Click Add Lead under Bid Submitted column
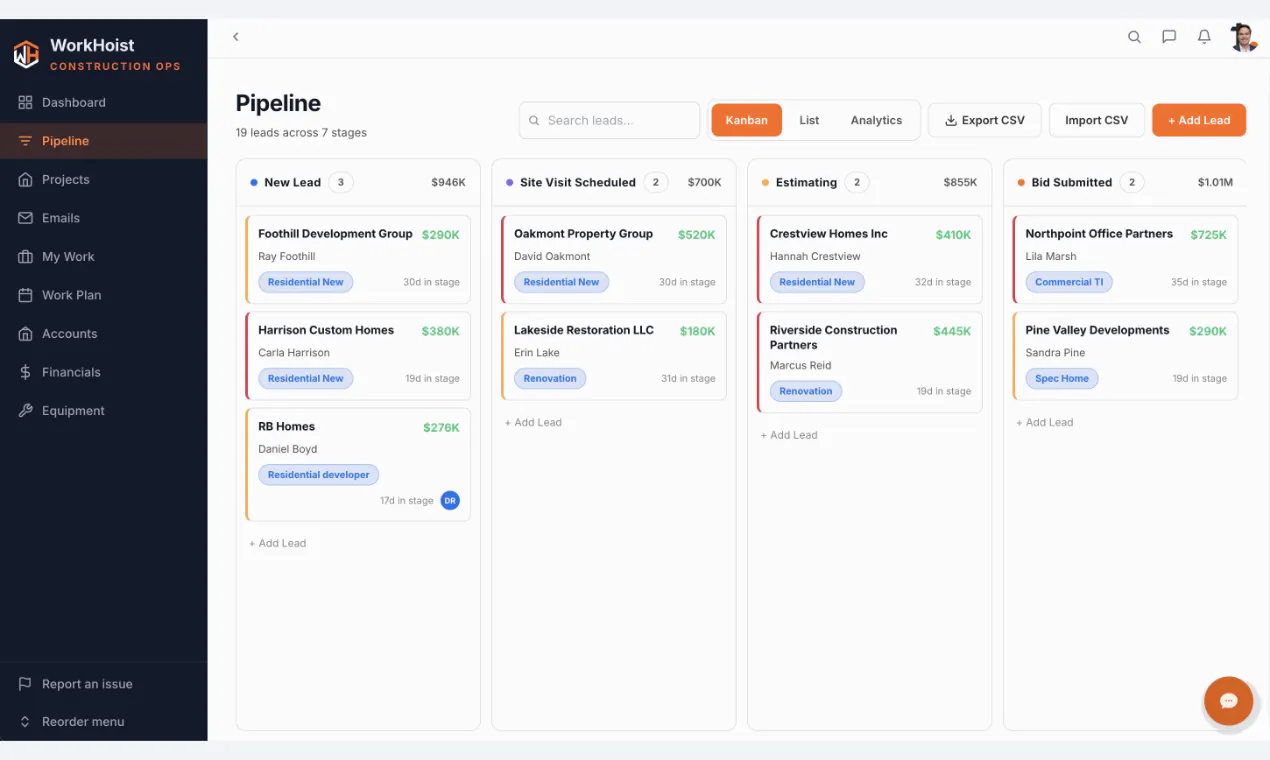The height and width of the screenshot is (760, 1270). (x=1045, y=422)
